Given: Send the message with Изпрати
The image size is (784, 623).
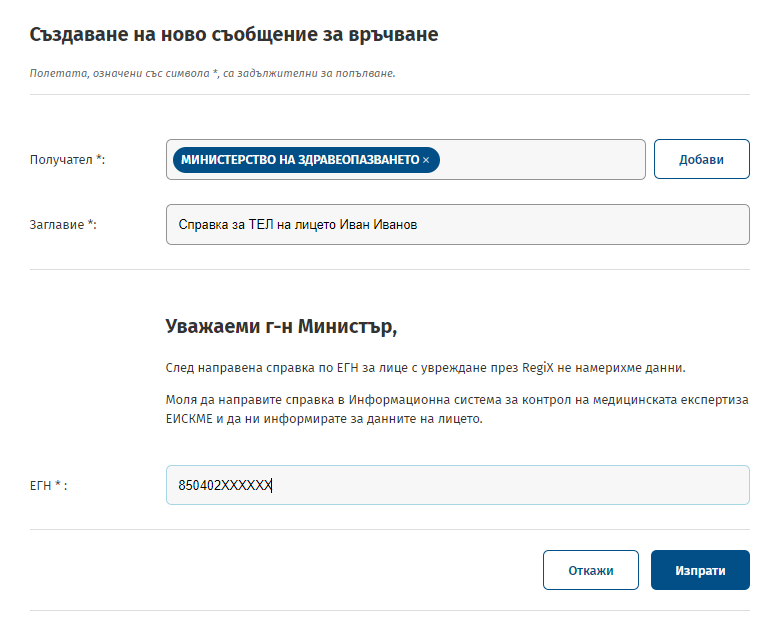Looking at the screenshot, I should click(700, 570).
